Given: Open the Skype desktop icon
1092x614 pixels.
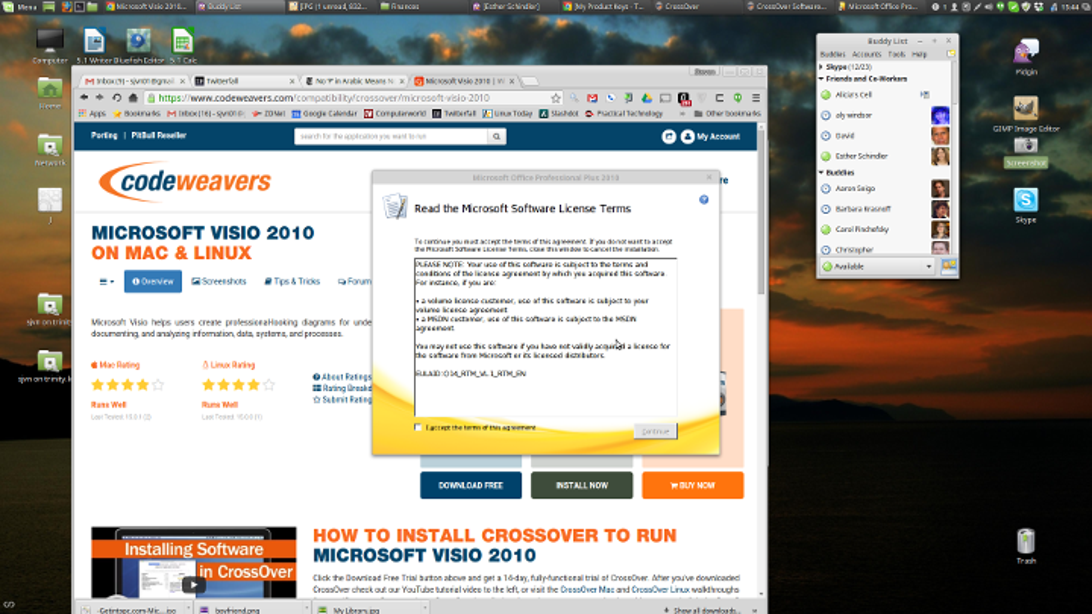Looking at the screenshot, I should click(x=1026, y=205).
